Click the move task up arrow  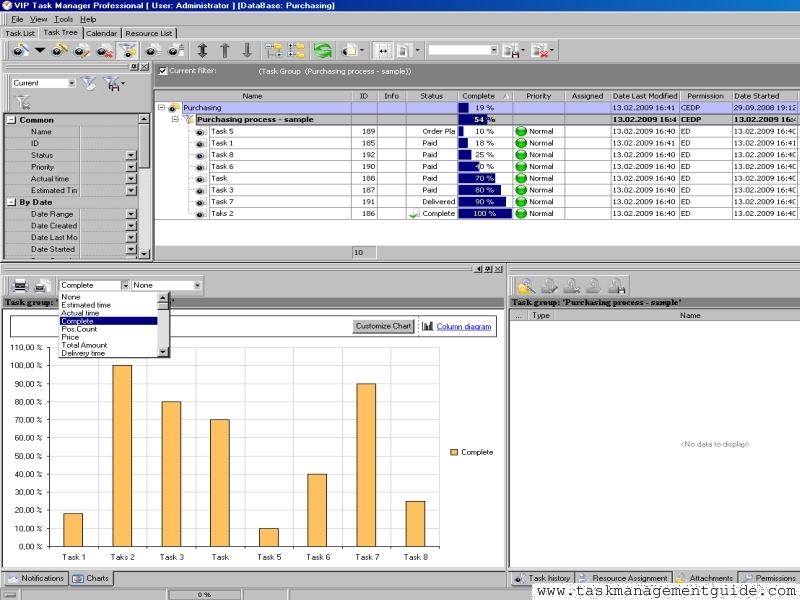tap(225, 51)
